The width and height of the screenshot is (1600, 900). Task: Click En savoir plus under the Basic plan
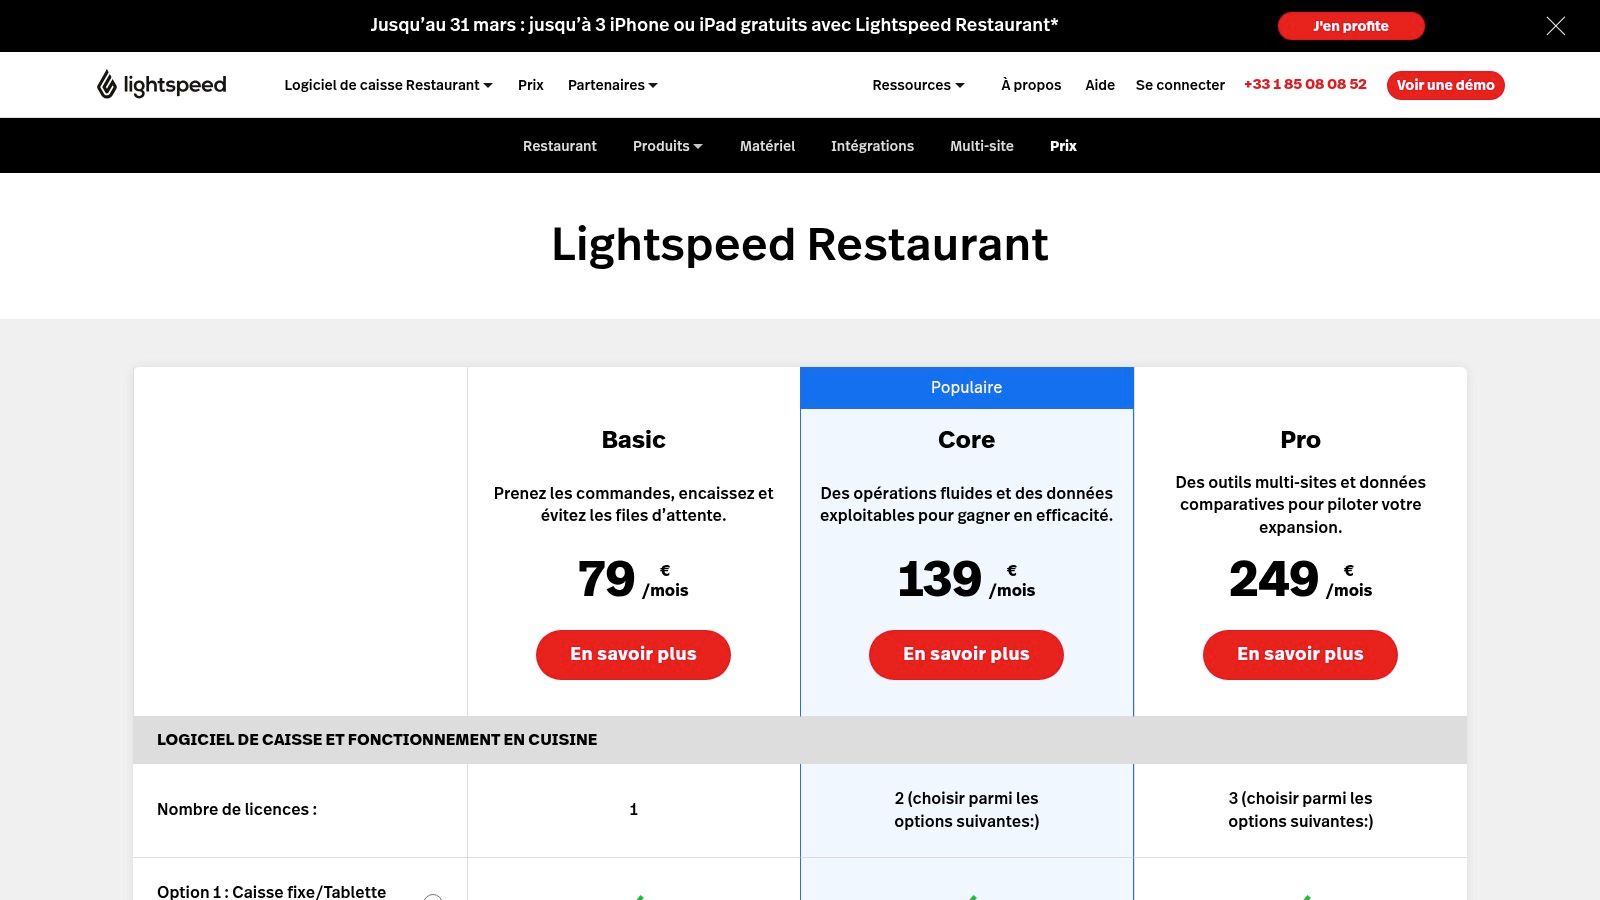(x=633, y=654)
